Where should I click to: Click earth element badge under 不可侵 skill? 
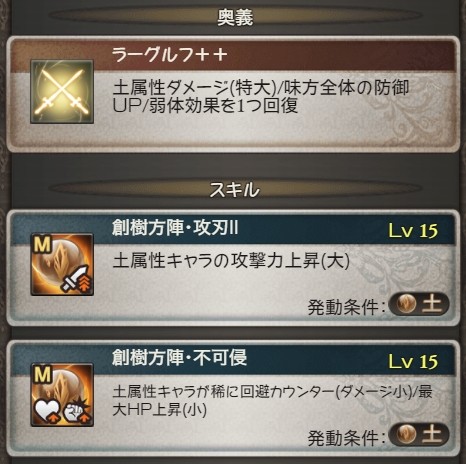coord(419,435)
